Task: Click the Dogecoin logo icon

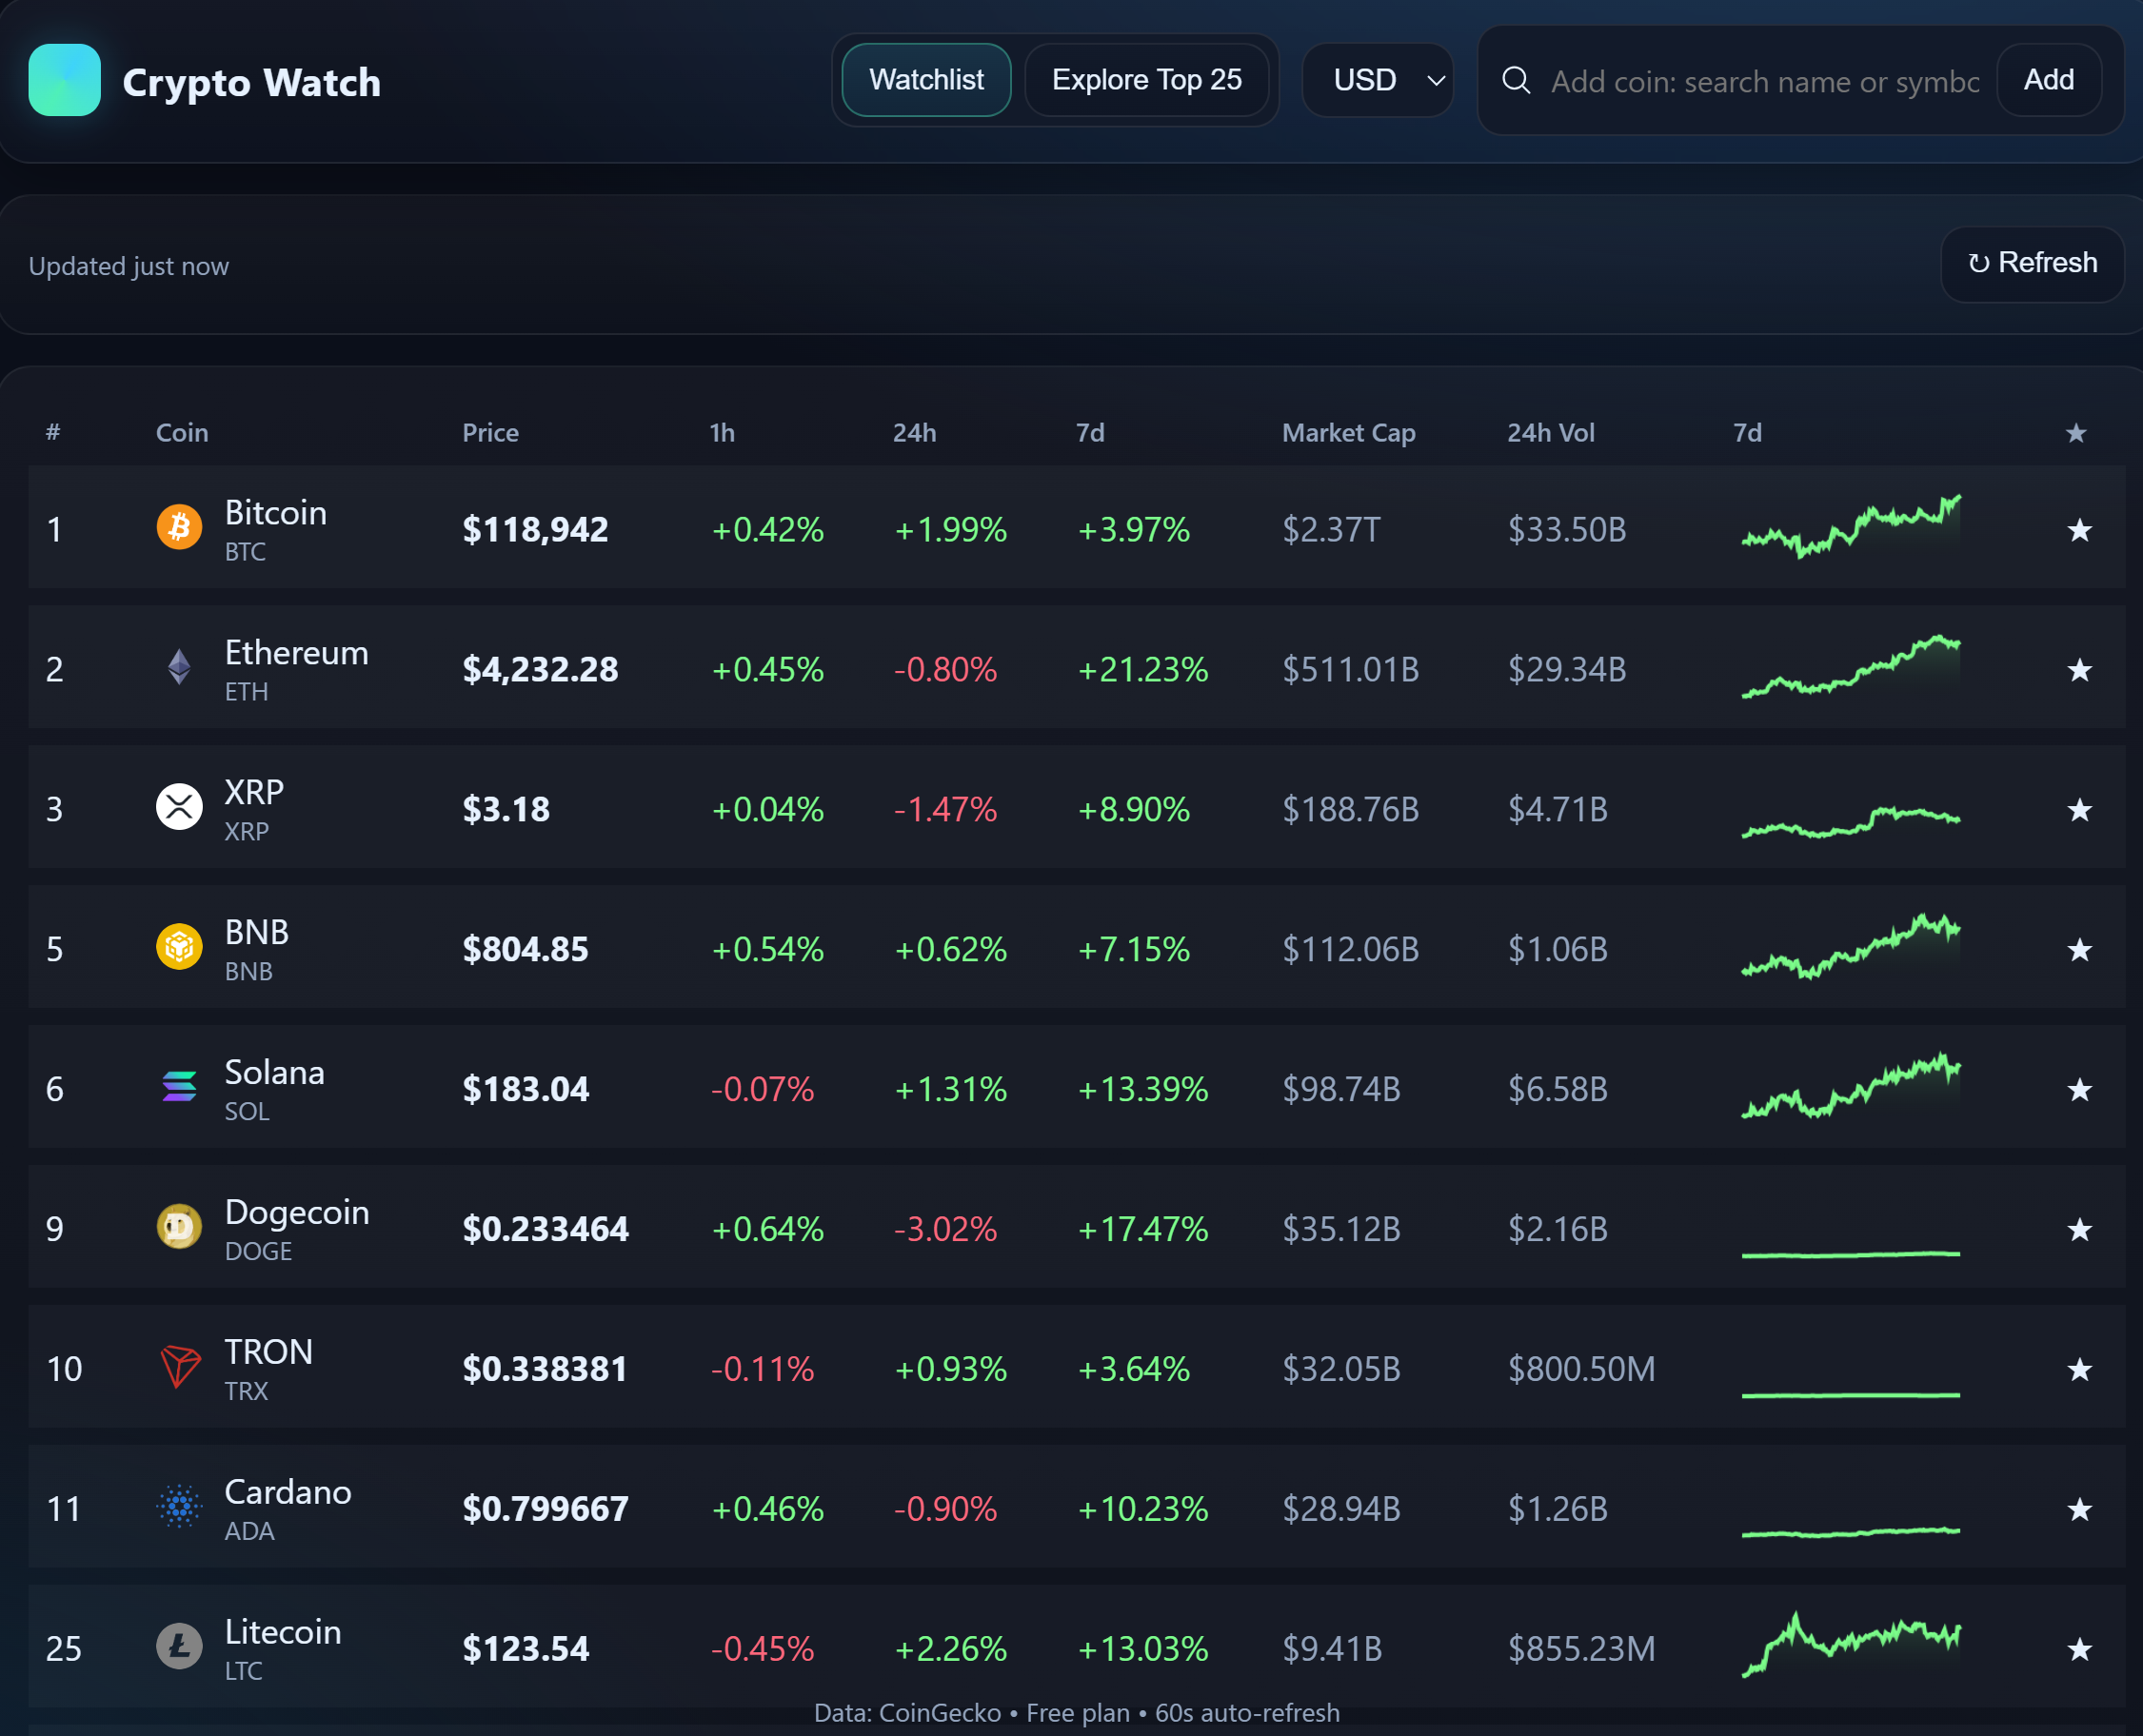Action: click(x=179, y=1227)
